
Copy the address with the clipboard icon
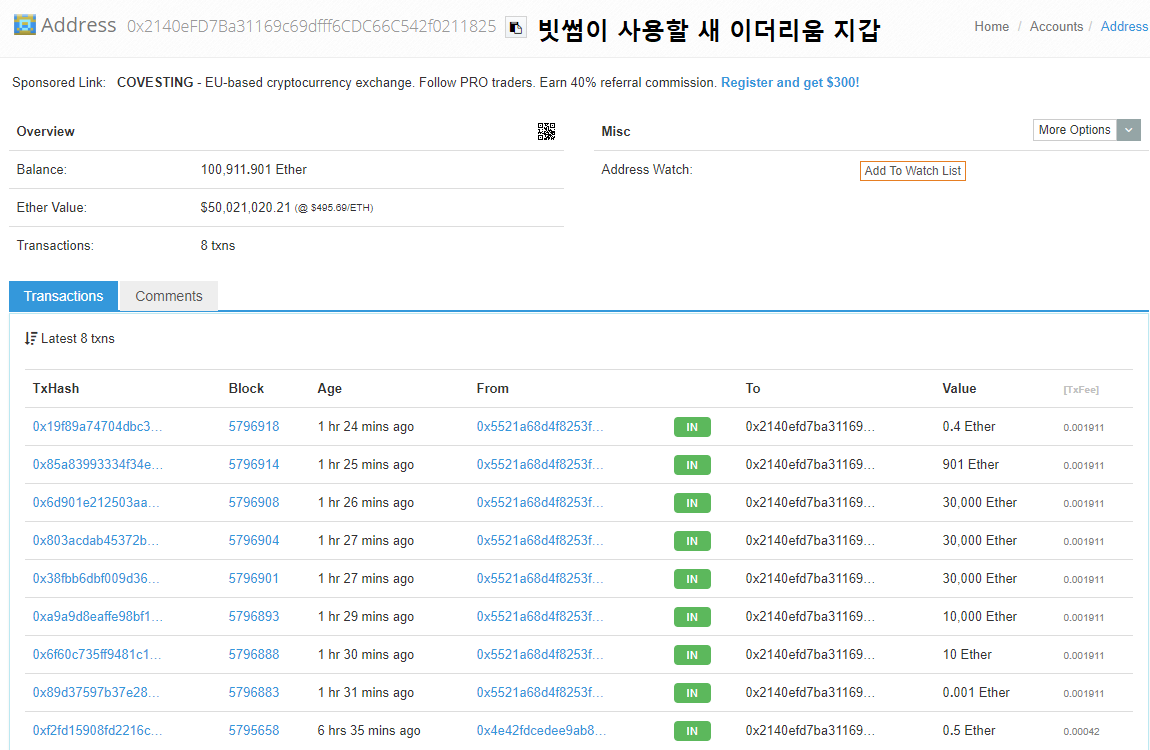tap(516, 28)
